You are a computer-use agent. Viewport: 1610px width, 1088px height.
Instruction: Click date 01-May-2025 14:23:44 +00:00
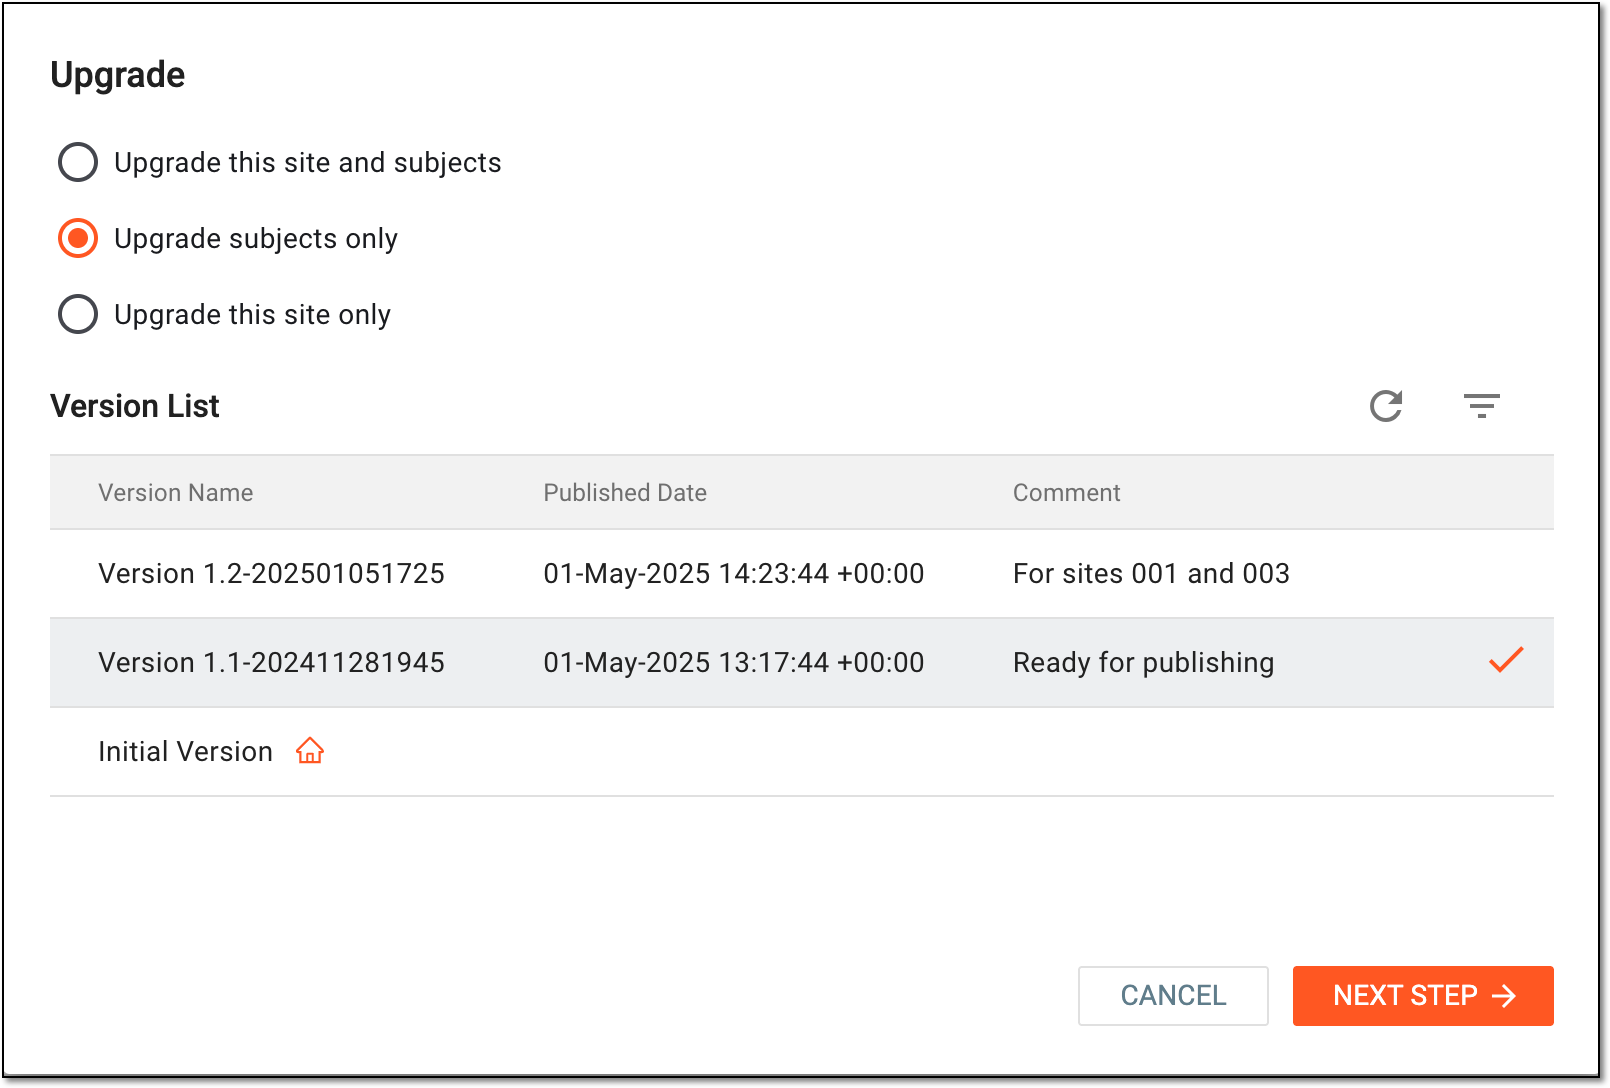[734, 573]
